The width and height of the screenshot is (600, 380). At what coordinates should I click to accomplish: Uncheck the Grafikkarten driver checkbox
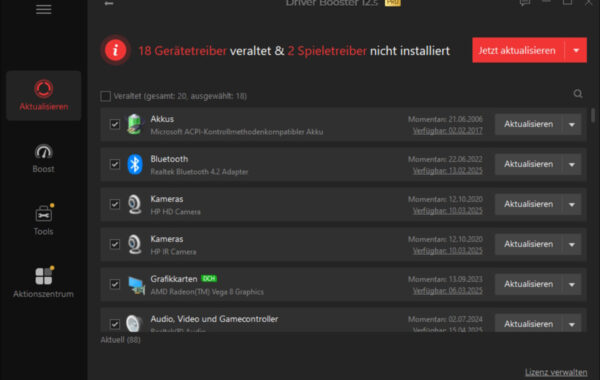click(115, 284)
